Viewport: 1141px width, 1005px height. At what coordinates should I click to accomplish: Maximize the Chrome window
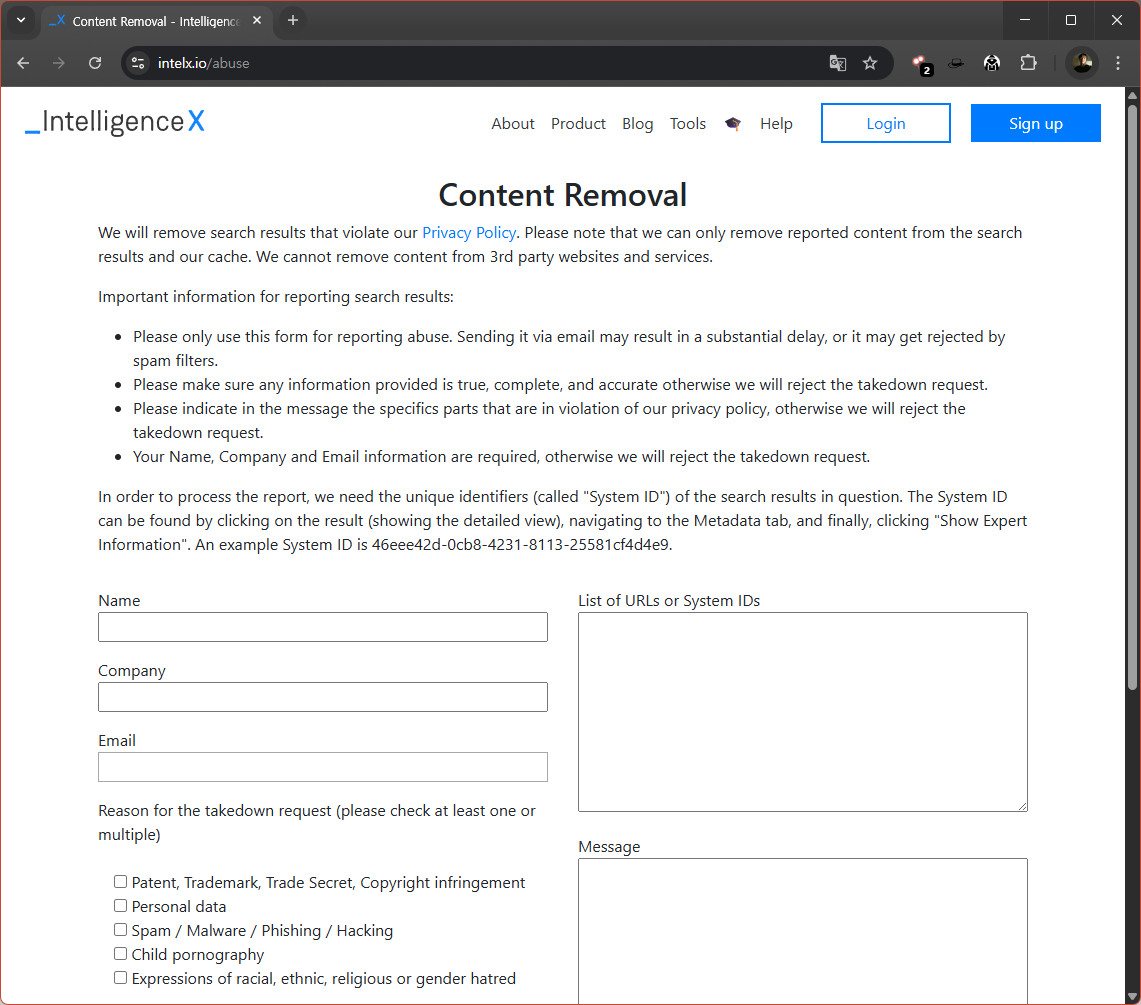tap(1070, 20)
